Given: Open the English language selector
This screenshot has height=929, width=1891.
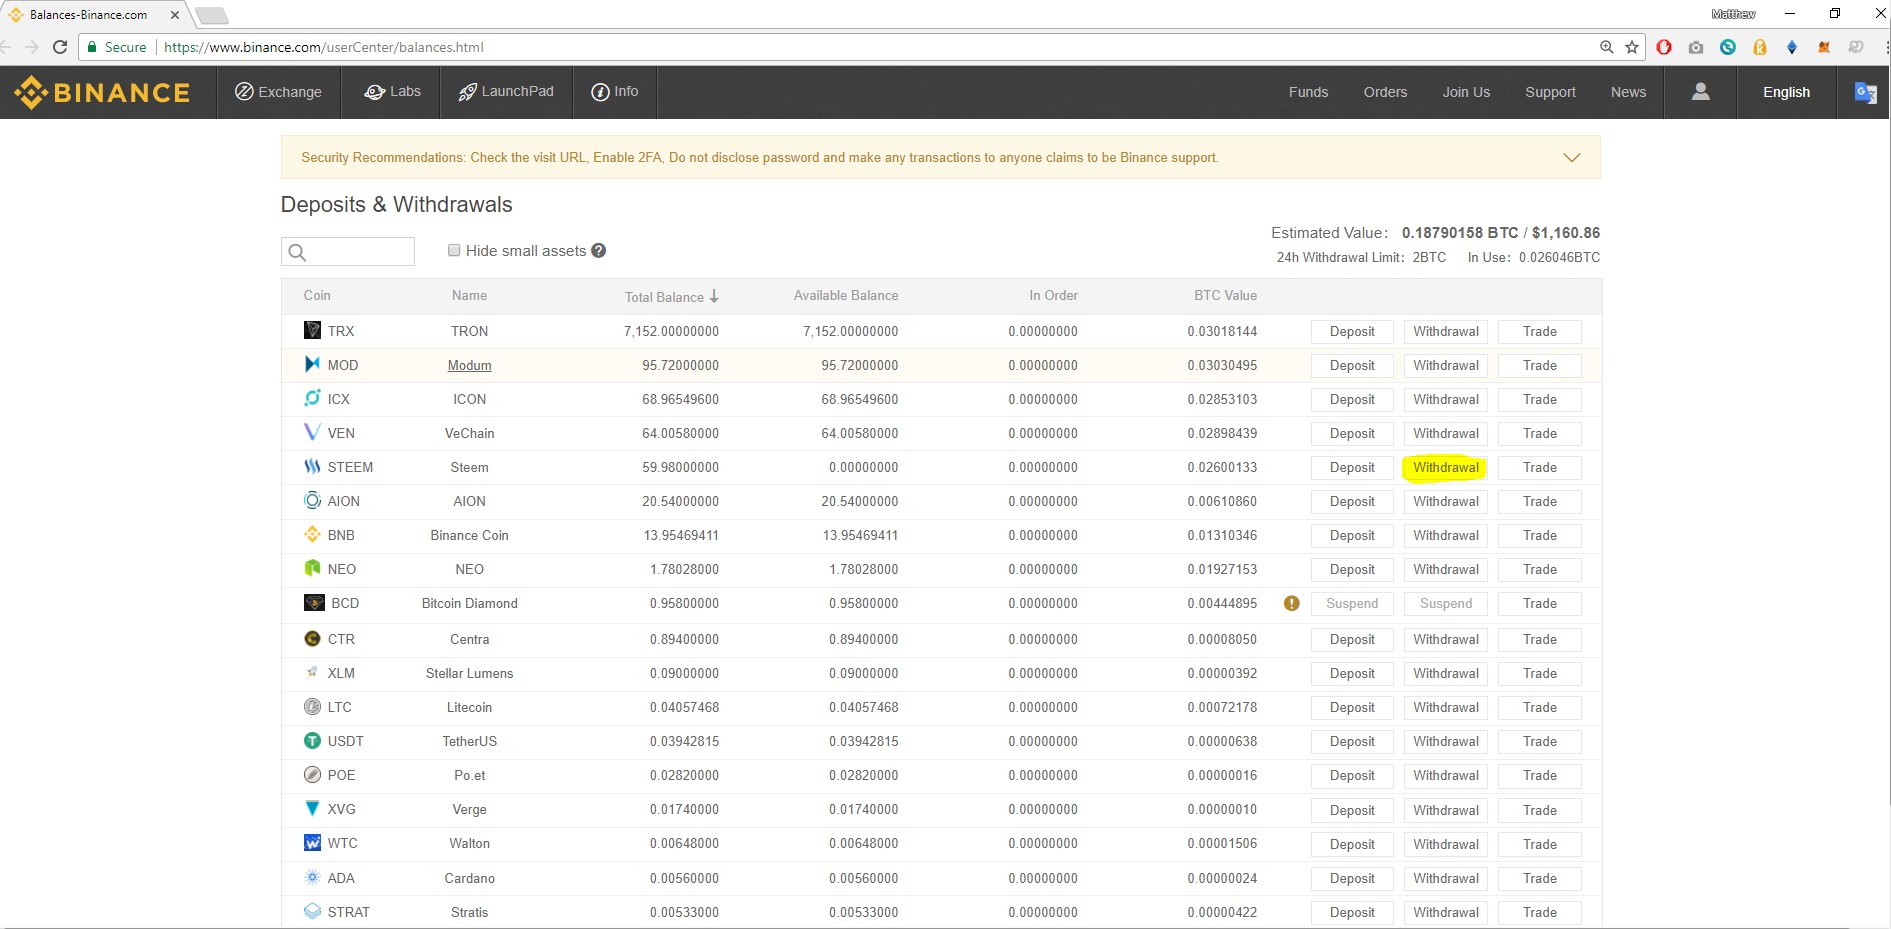Looking at the screenshot, I should coord(1786,92).
